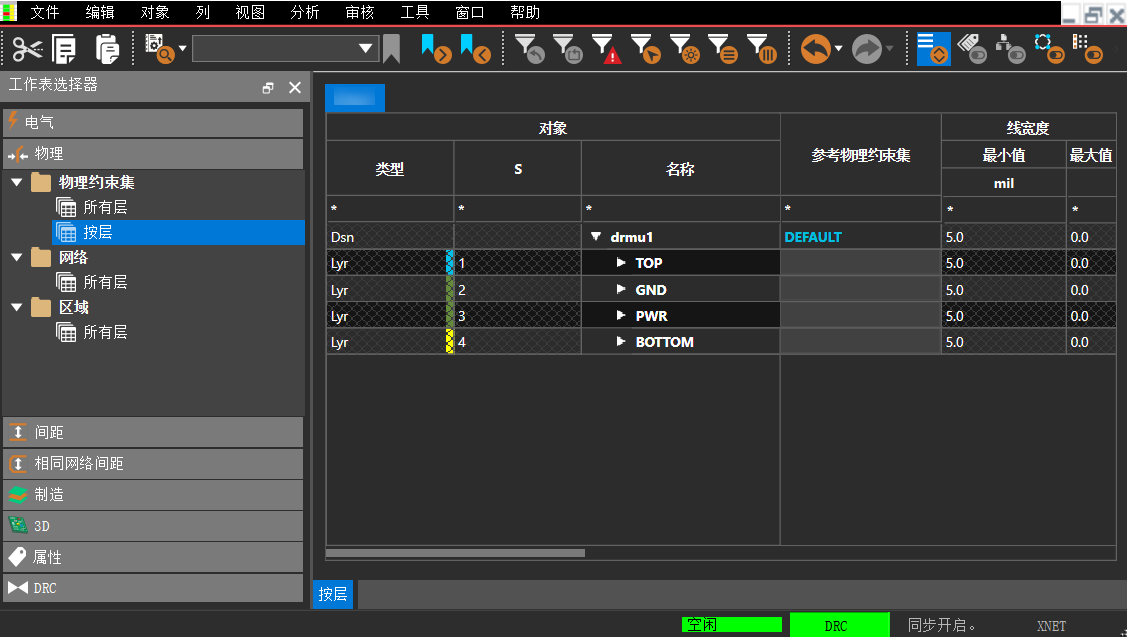Open the Undo history dropdown arrow
The width and height of the screenshot is (1127, 637).
pyautogui.click(x=838, y=49)
